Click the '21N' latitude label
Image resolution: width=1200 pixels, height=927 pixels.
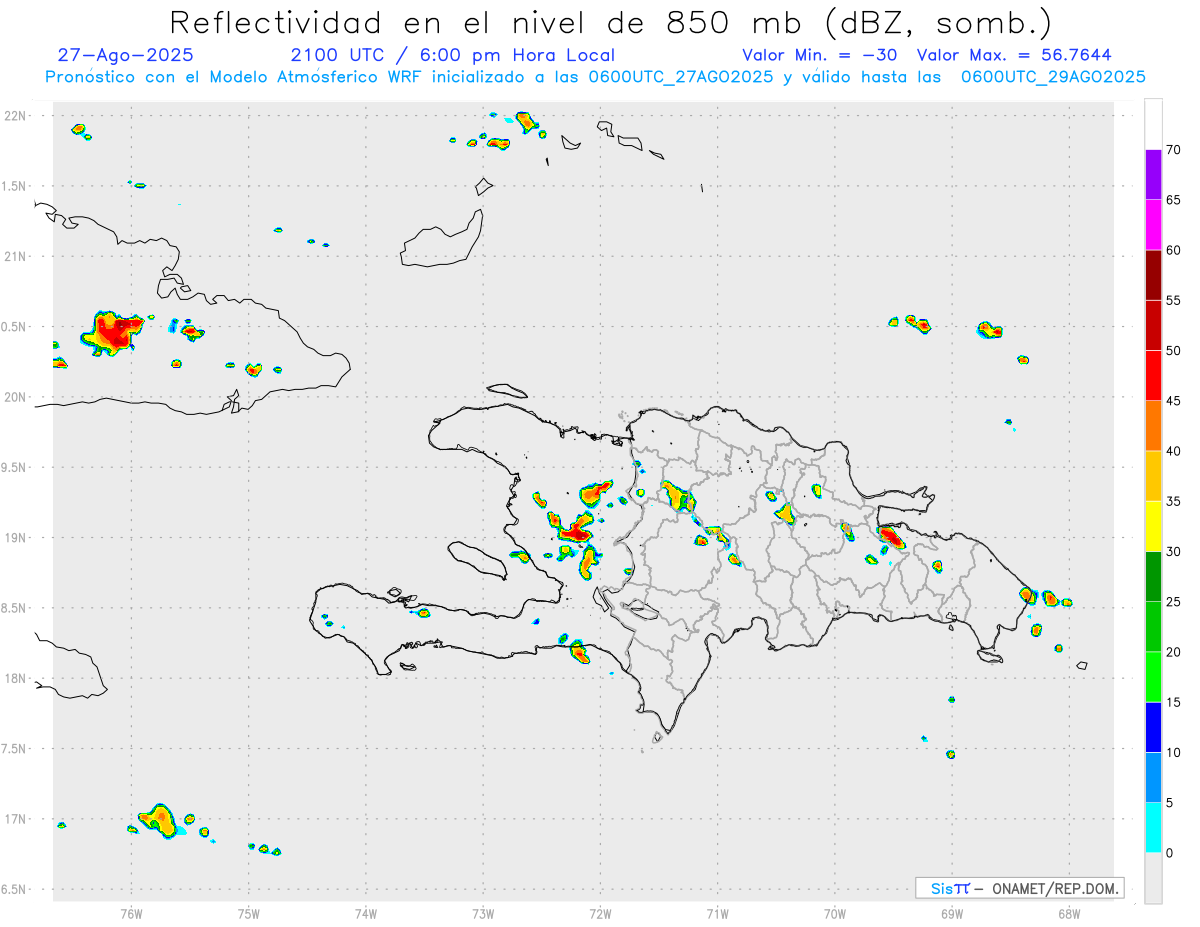(16, 256)
